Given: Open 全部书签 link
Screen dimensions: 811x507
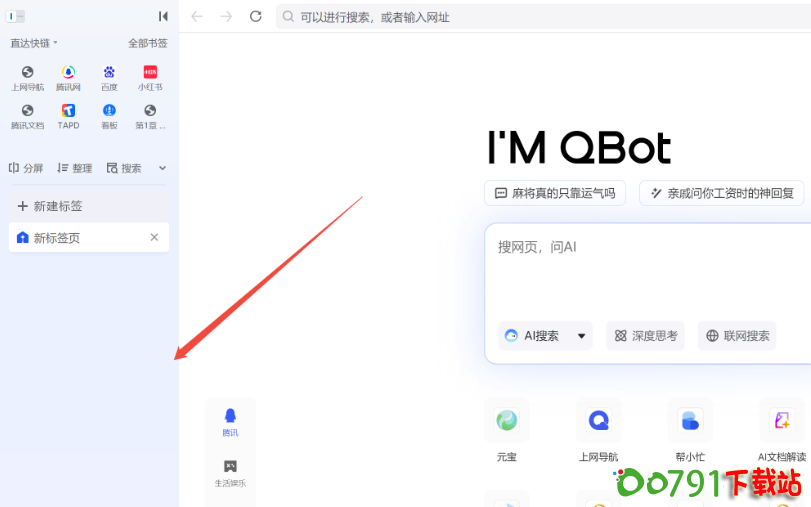Looking at the screenshot, I should 147,43.
